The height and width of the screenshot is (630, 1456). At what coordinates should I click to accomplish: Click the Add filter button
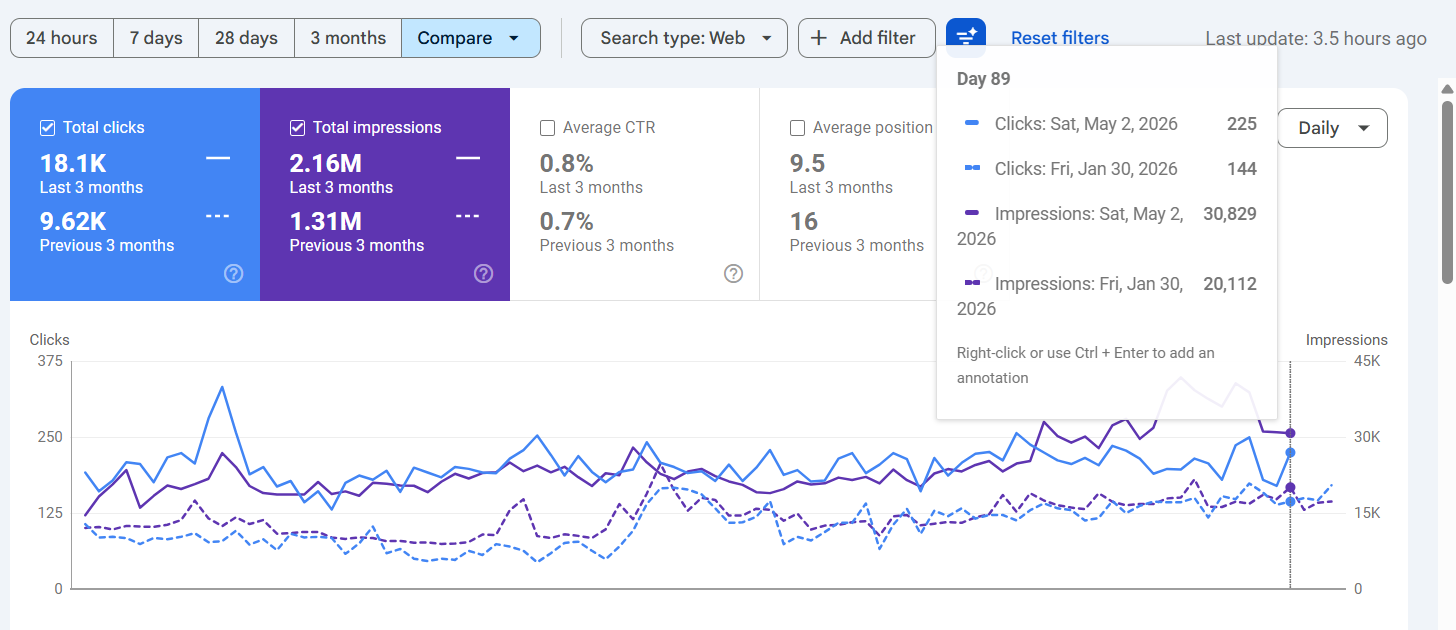pyautogui.click(x=867, y=38)
